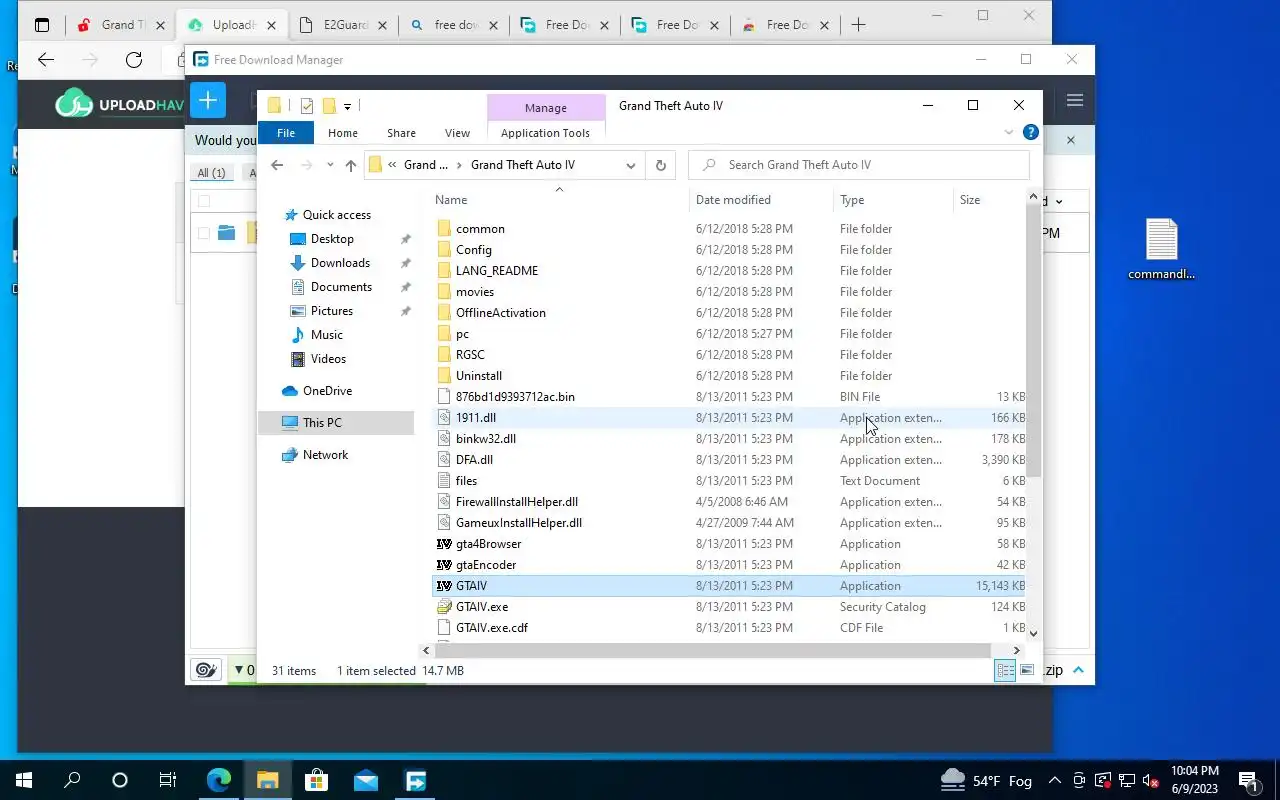Open notification center icon
1280x800 pixels.
tap(1248, 780)
